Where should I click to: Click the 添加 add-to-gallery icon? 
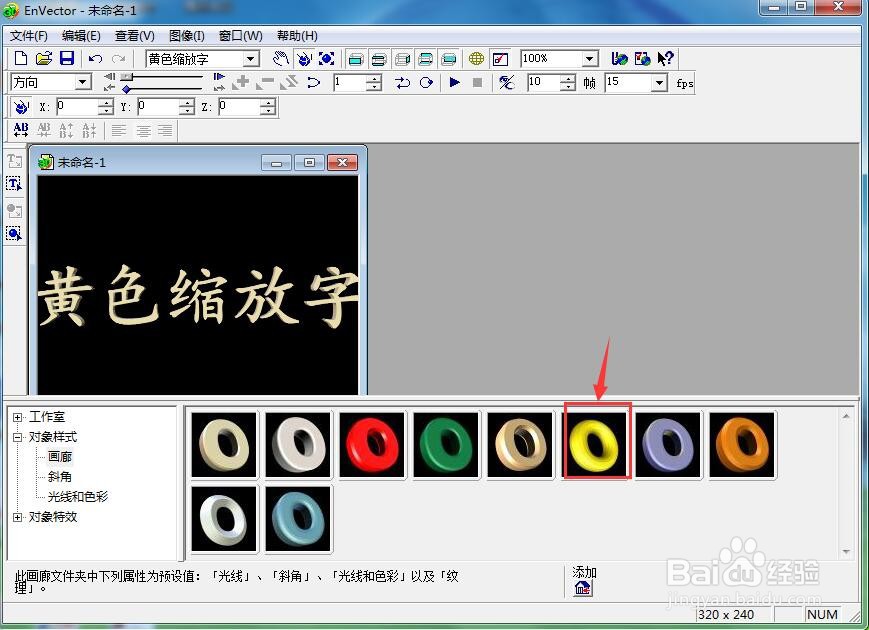[x=582, y=588]
